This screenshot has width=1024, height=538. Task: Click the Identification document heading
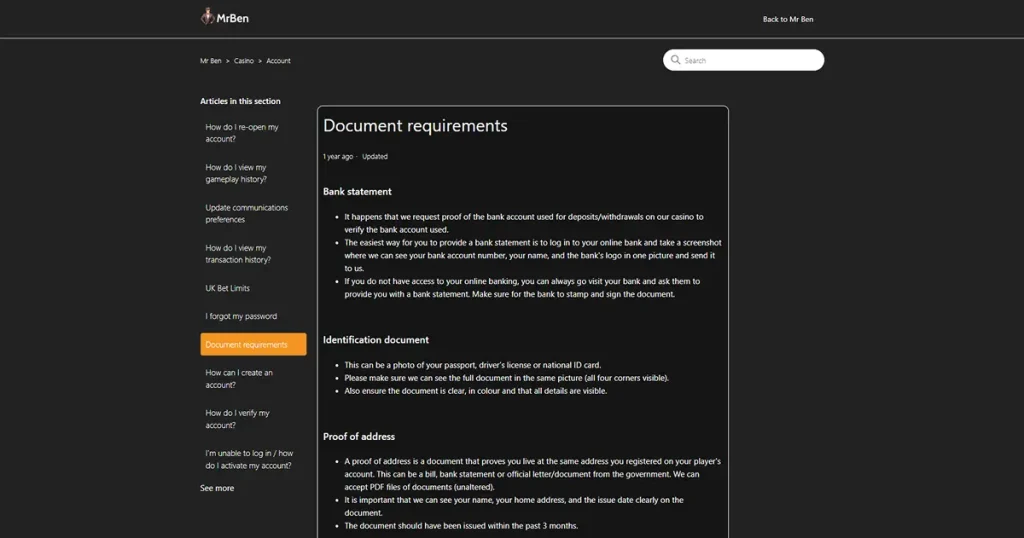coord(376,340)
